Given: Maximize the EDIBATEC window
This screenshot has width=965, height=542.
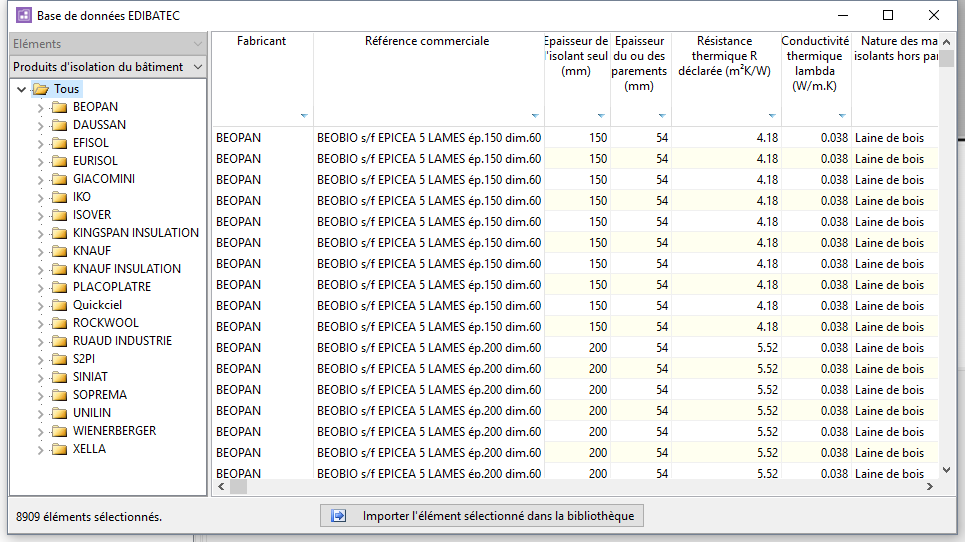Looking at the screenshot, I should (888, 15).
